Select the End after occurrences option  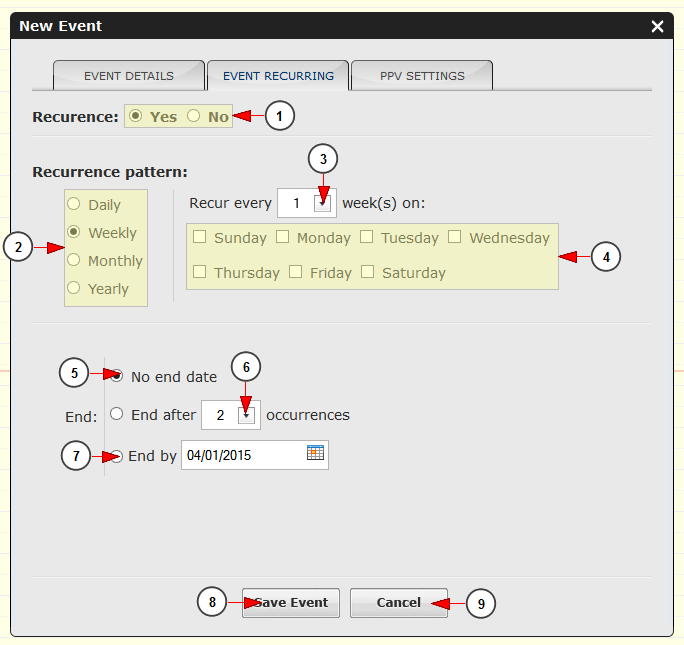click(x=116, y=413)
